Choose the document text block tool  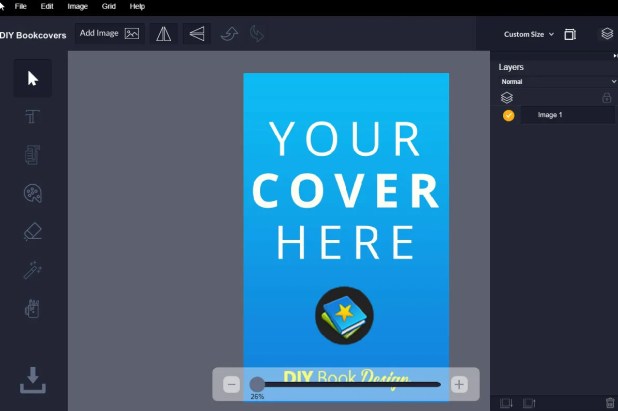[32, 155]
